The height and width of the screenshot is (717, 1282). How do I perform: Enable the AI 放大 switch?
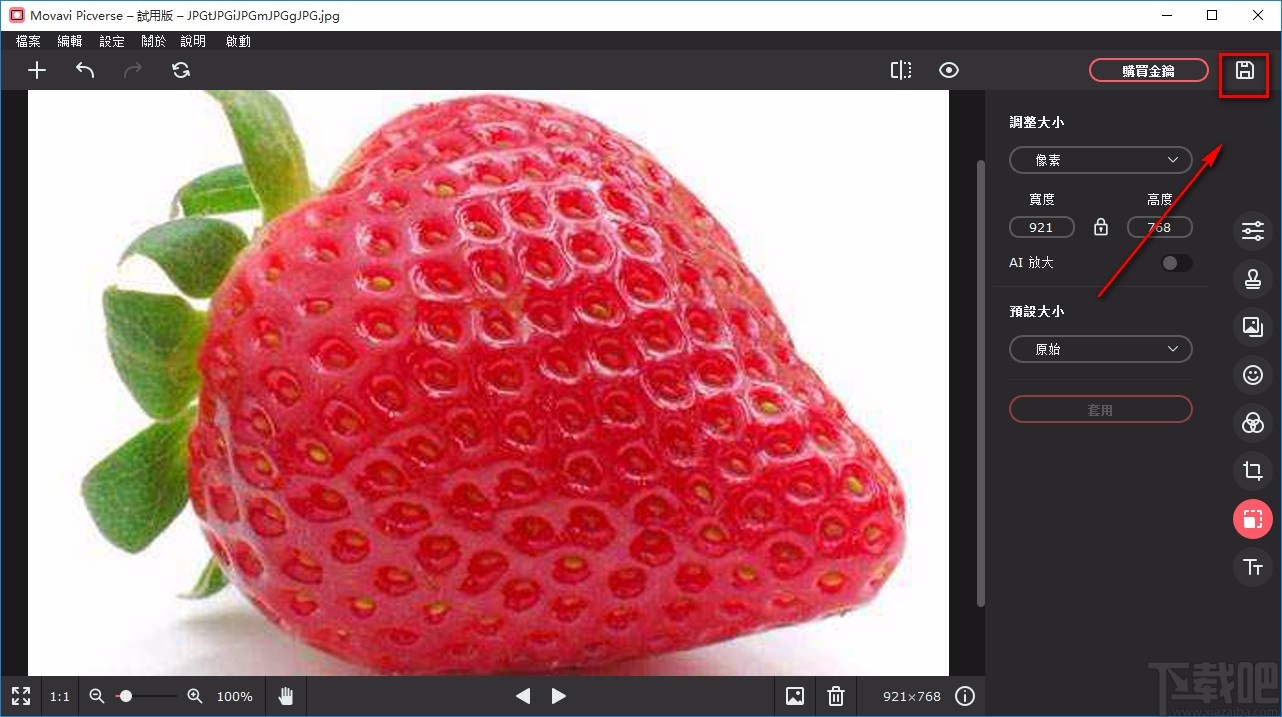(1177, 263)
